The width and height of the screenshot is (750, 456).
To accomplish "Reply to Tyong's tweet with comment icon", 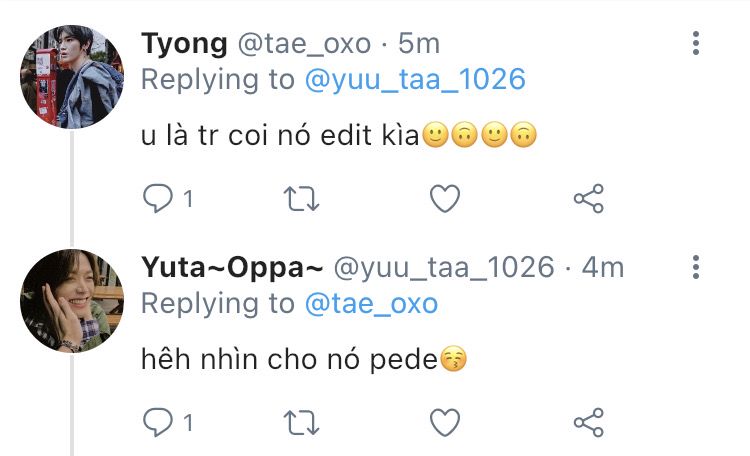I will [158, 198].
